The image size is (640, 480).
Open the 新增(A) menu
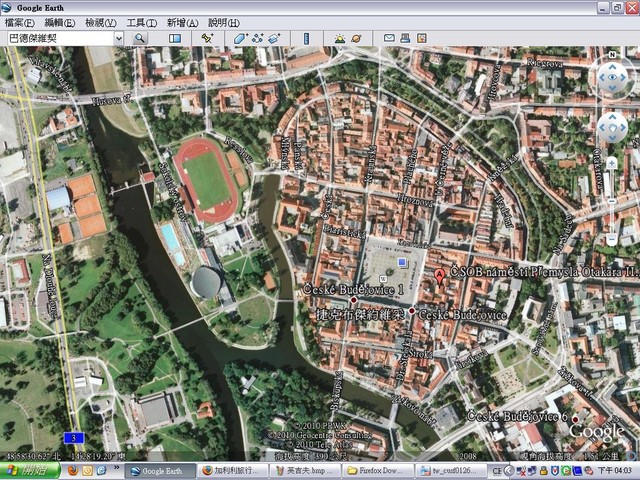tap(182, 23)
